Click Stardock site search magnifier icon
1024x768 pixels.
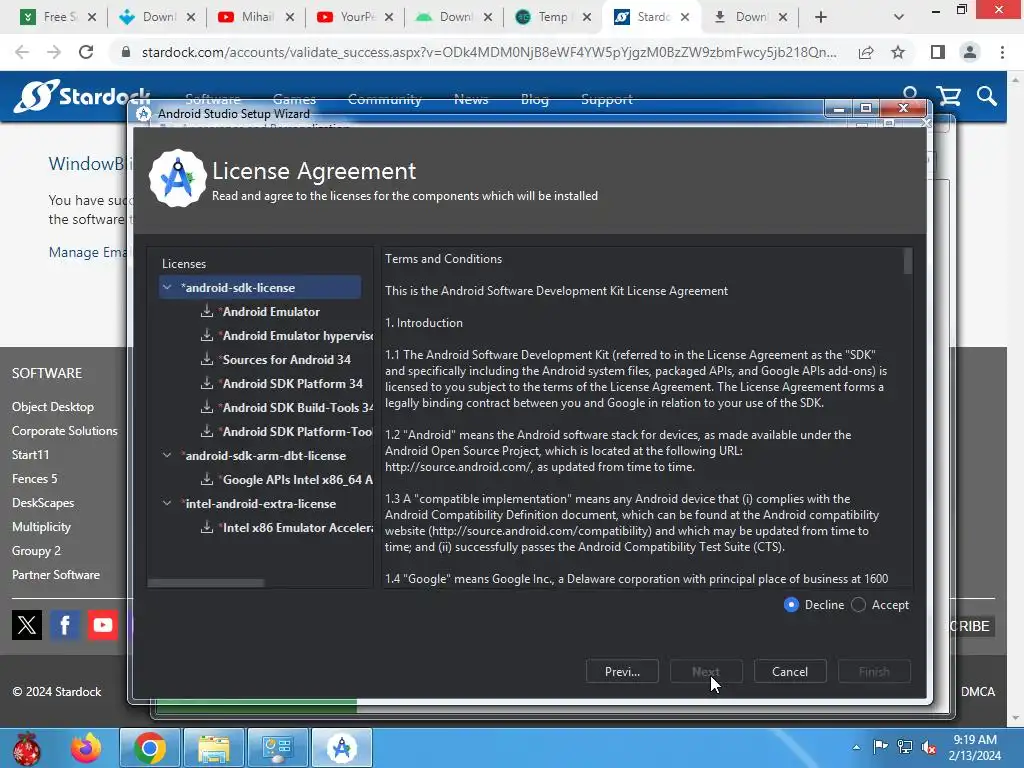(x=987, y=97)
